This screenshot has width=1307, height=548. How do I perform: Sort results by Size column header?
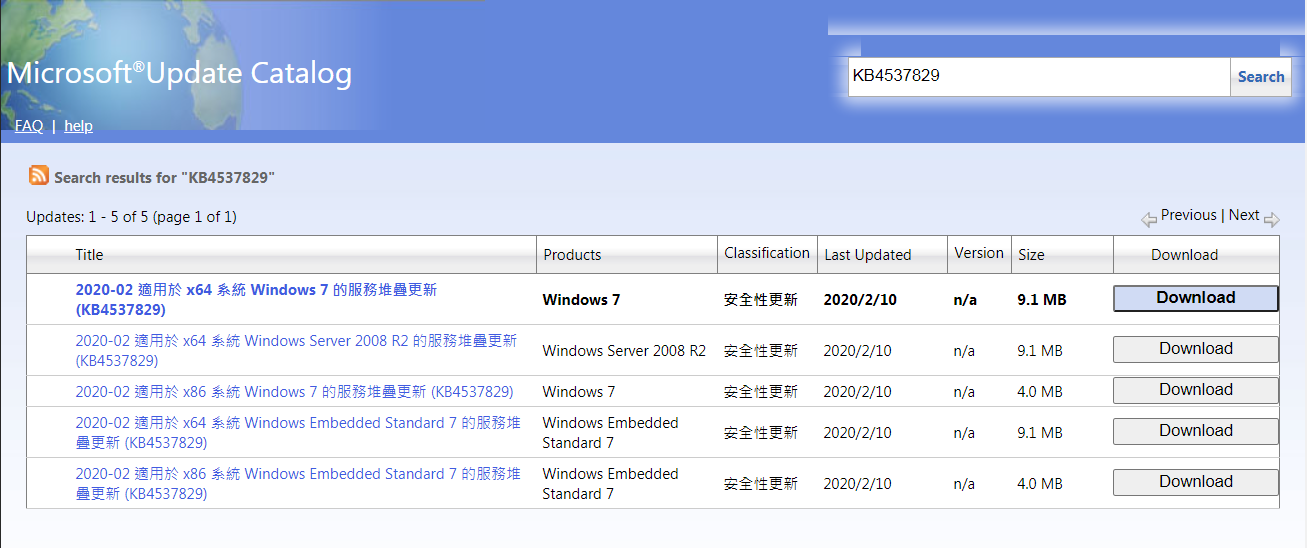click(x=1031, y=255)
